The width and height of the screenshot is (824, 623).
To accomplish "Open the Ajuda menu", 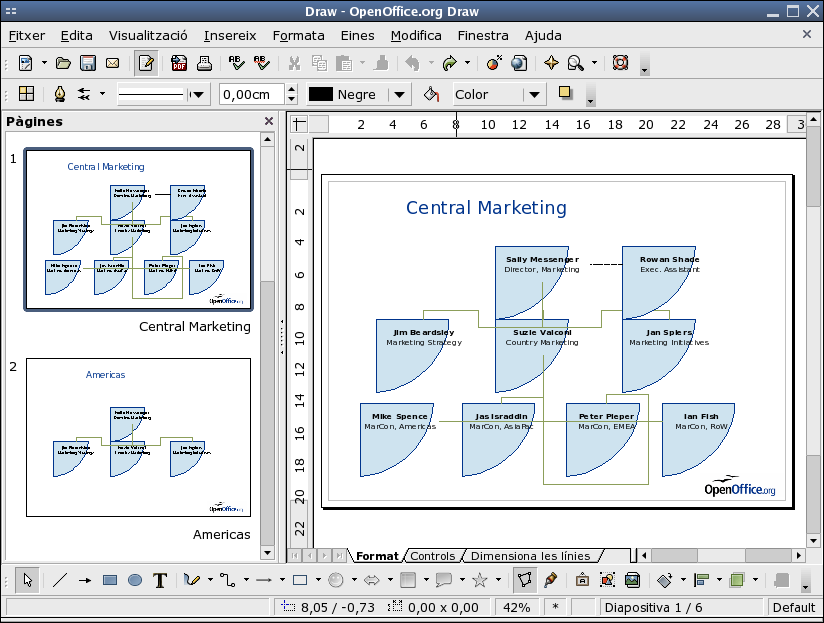I will pos(543,36).
